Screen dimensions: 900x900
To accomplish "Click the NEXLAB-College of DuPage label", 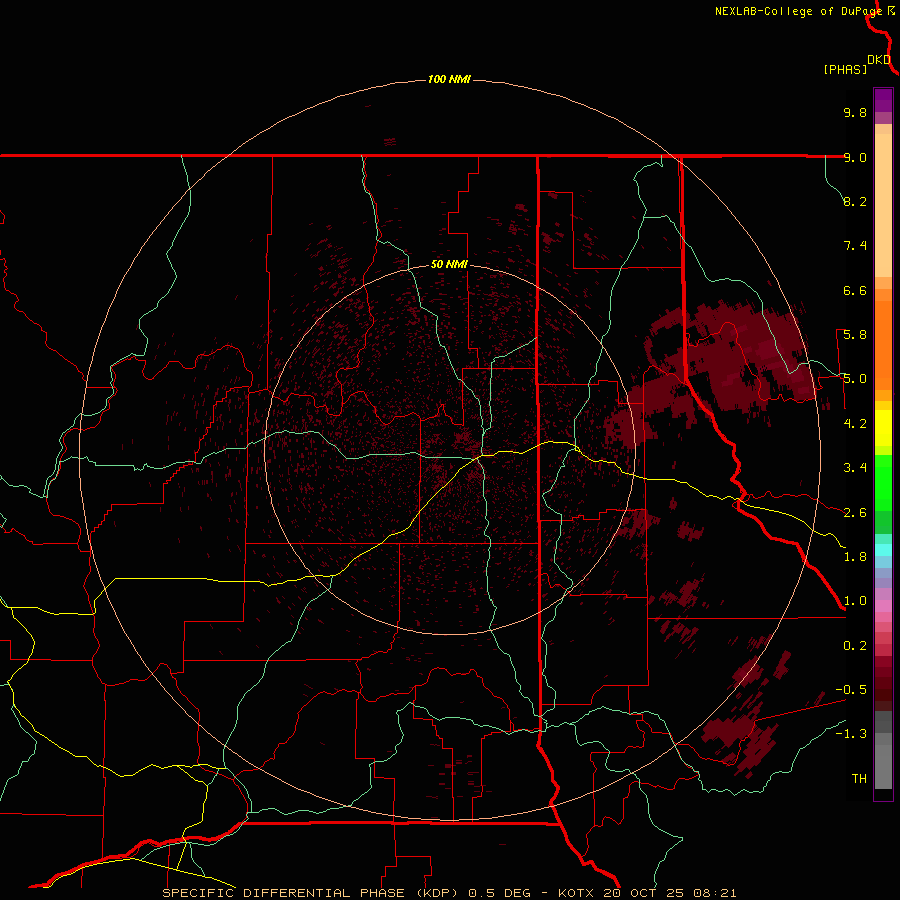I will [x=798, y=11].
